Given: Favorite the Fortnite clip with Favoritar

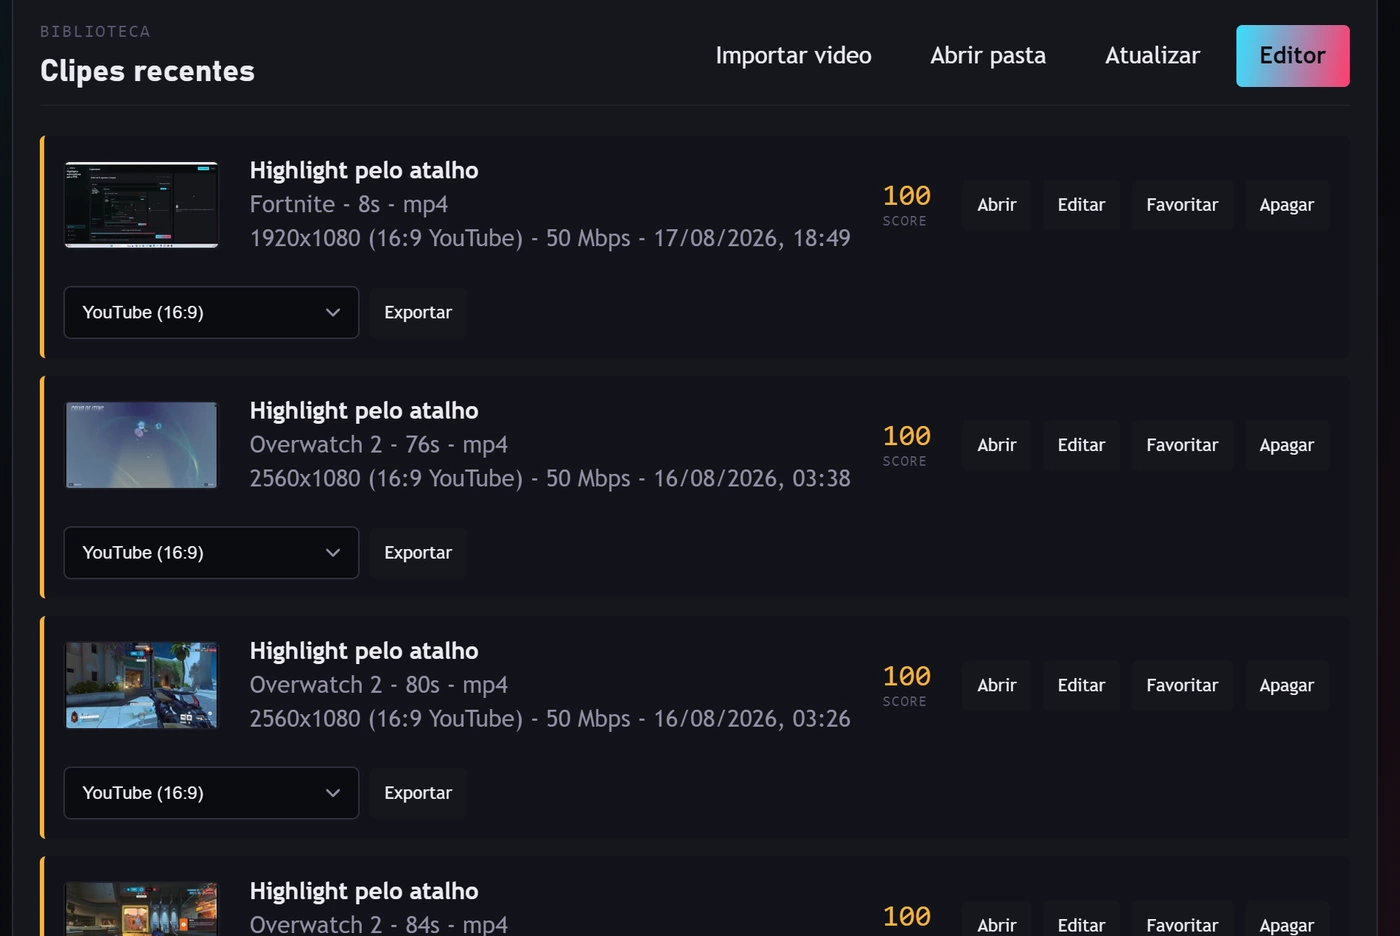Looking at the screenshot, I should click(x=1182, y=205).
